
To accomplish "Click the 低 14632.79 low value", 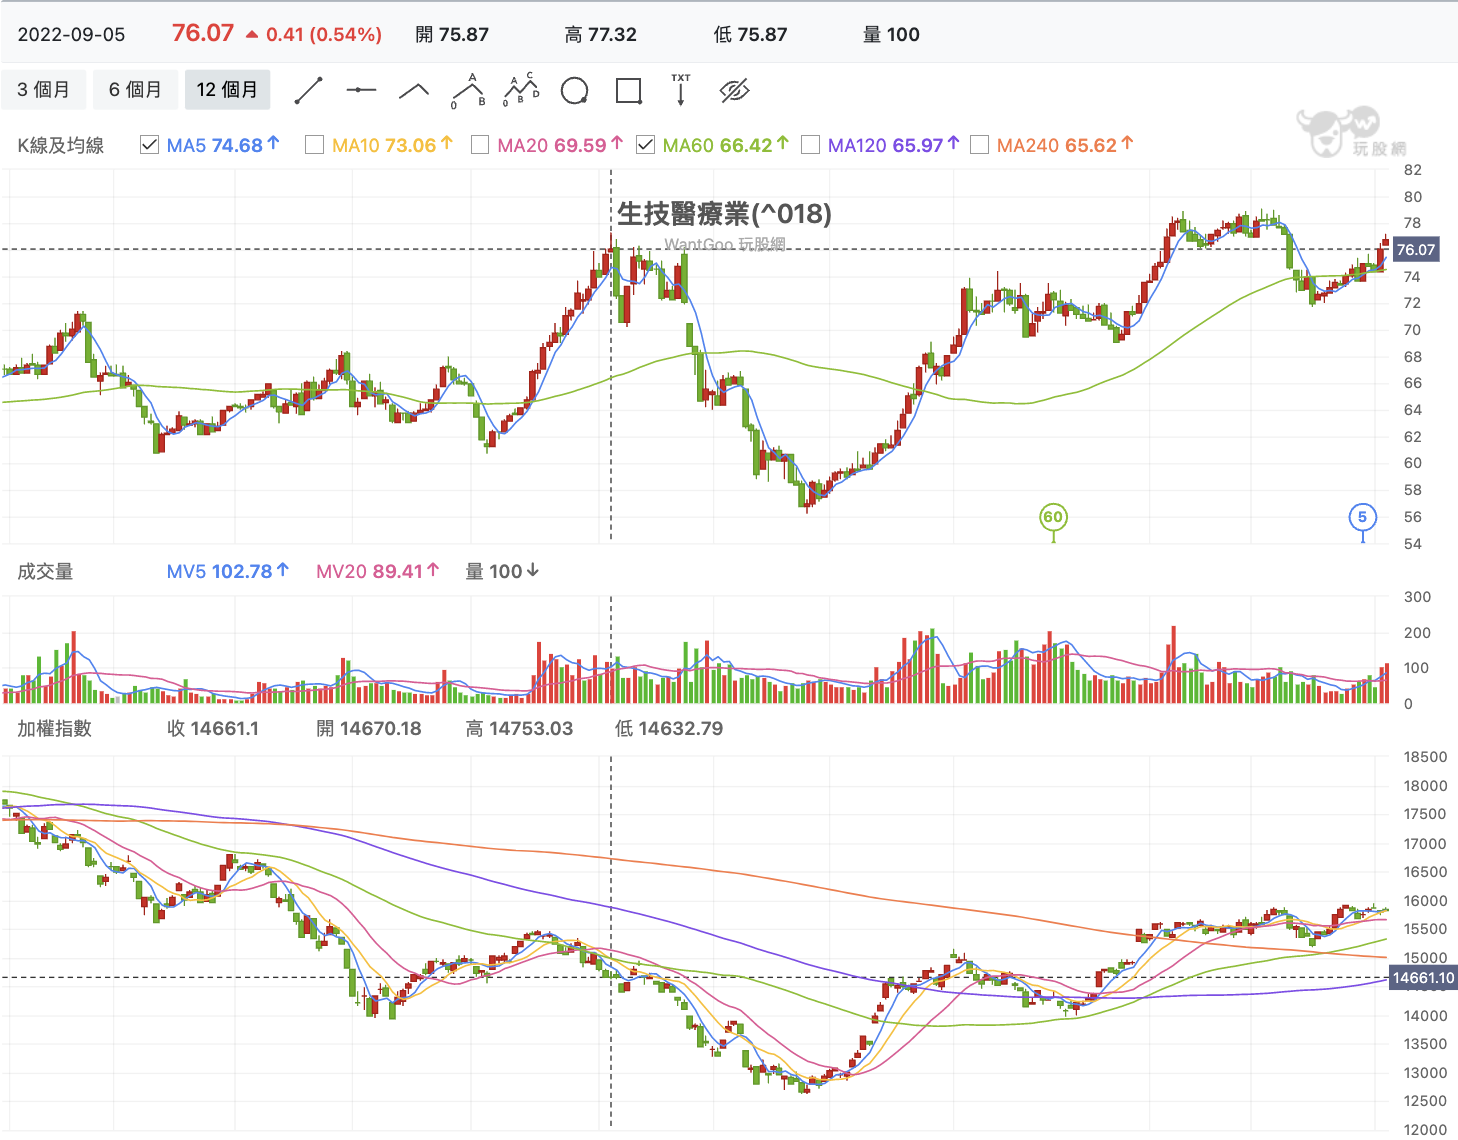I will click(669, 728).
